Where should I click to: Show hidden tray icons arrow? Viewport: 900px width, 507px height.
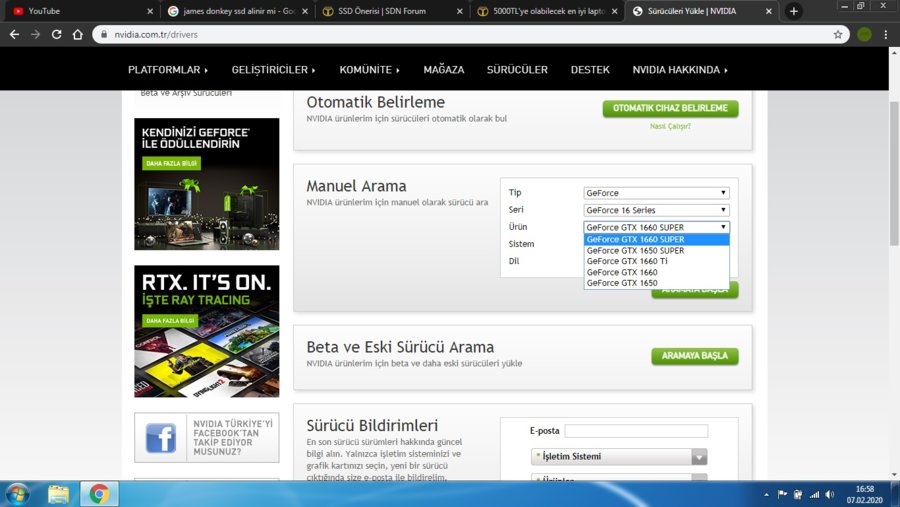pyautogui.click(x=766, y=494)
